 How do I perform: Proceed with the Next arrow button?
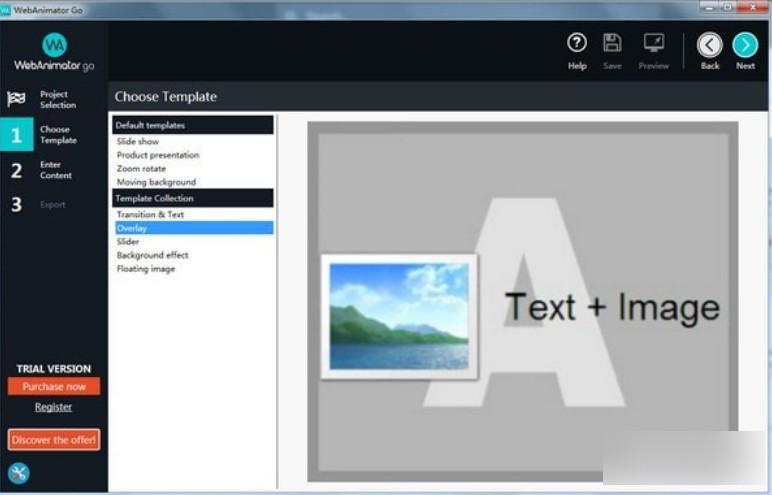tap(745, 45)
